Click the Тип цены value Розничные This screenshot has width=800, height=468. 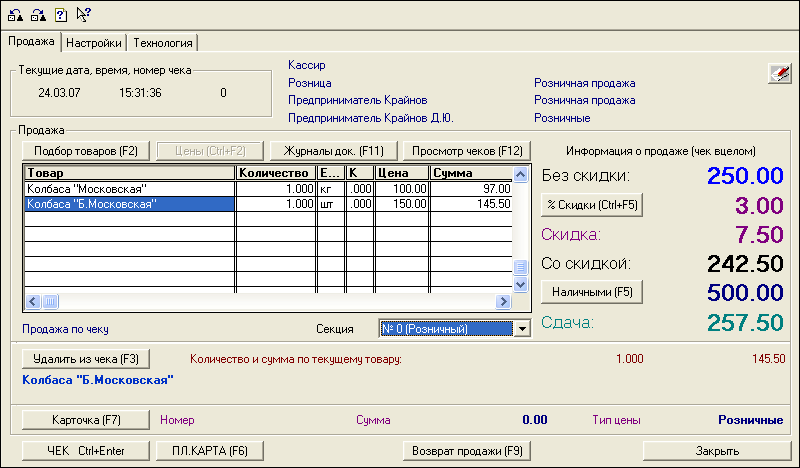(x=751, y=420)
